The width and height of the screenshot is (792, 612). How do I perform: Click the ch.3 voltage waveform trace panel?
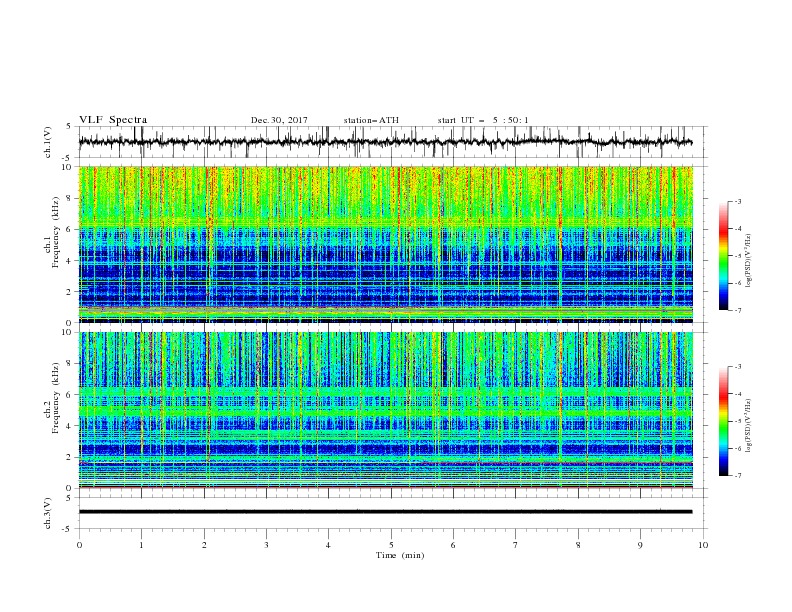coord(393,513)
